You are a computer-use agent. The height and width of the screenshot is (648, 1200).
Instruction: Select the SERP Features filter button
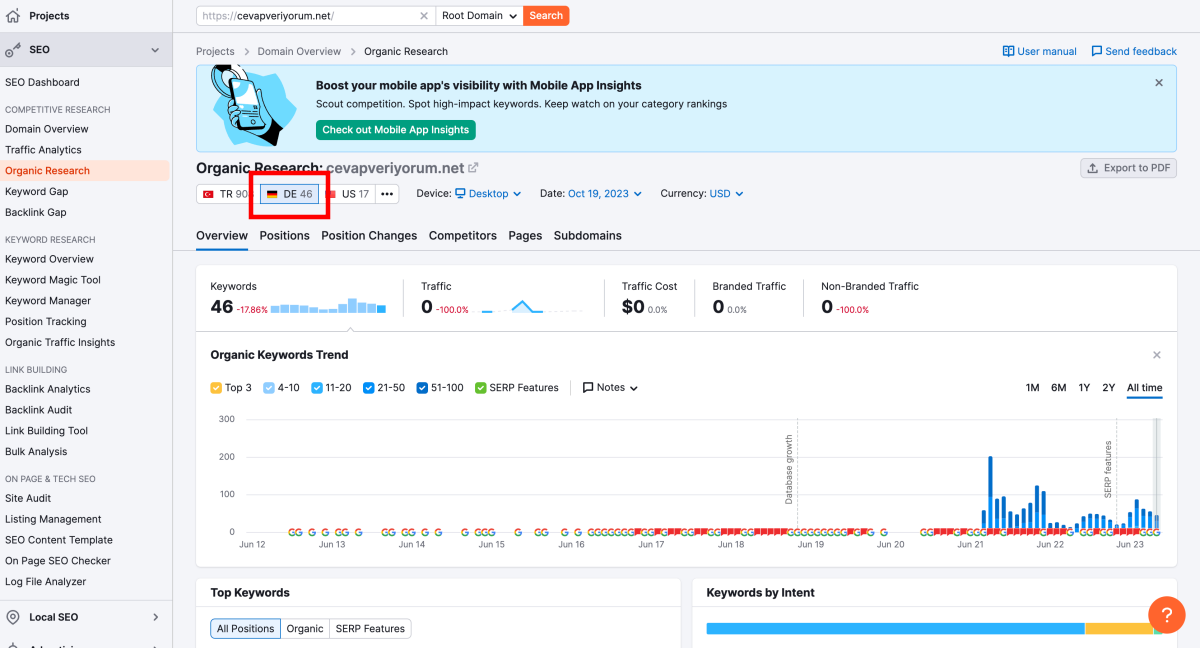pos(370,629)
